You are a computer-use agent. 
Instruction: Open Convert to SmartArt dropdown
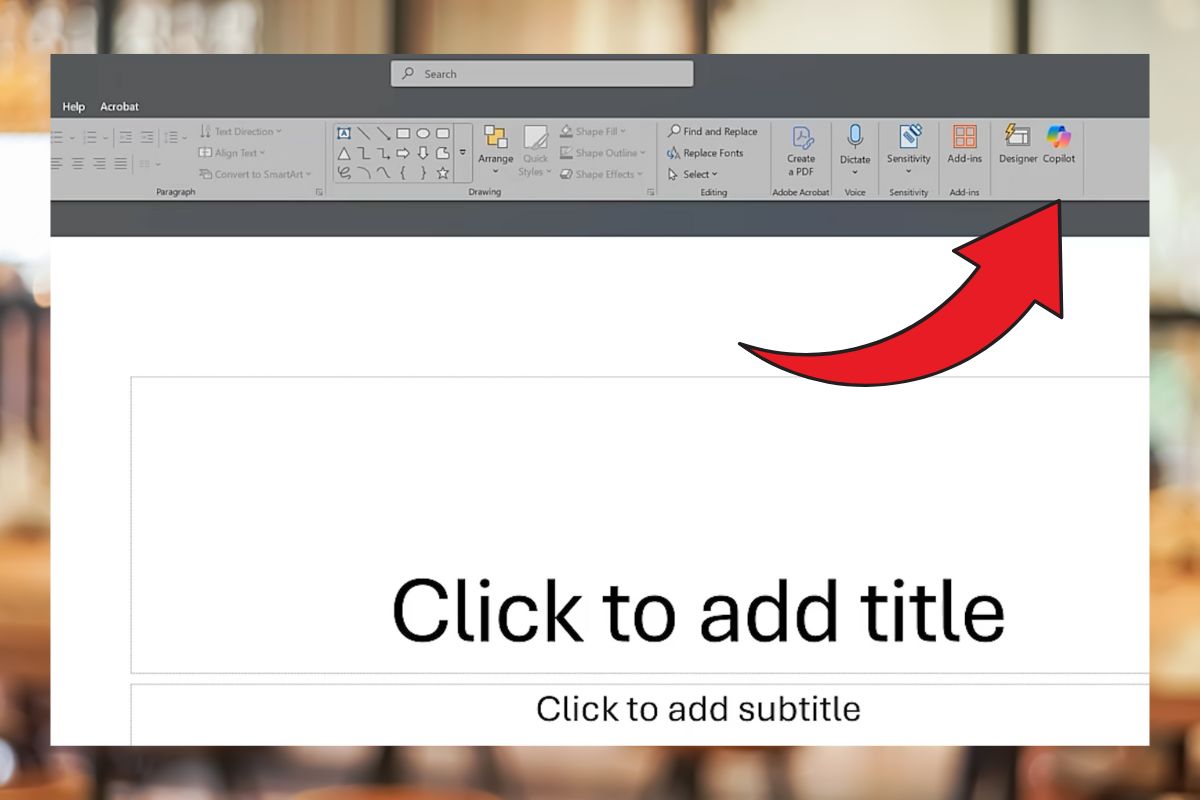point(255,174)
